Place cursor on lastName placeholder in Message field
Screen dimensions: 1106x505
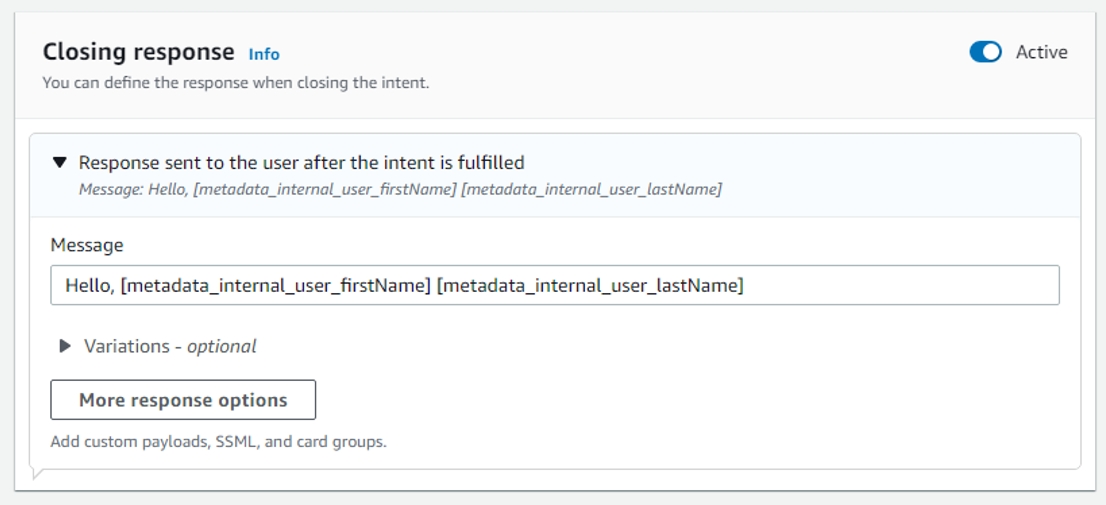[x=590, y=286]
